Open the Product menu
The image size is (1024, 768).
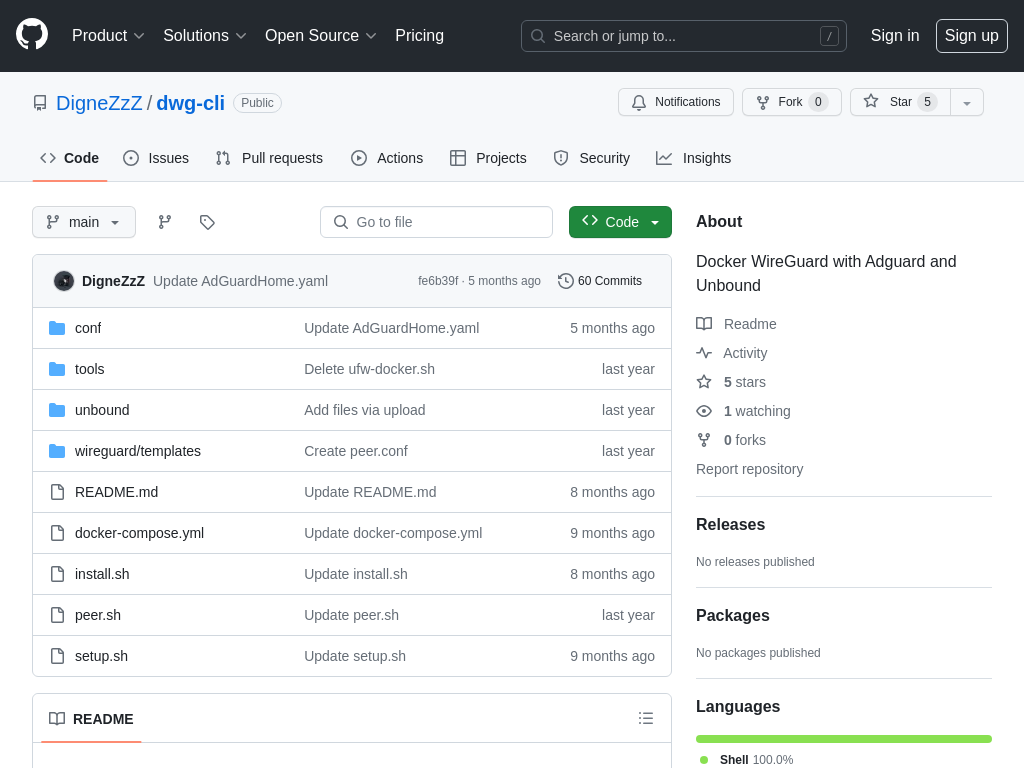pyautogui.click(x=108, y=36)
